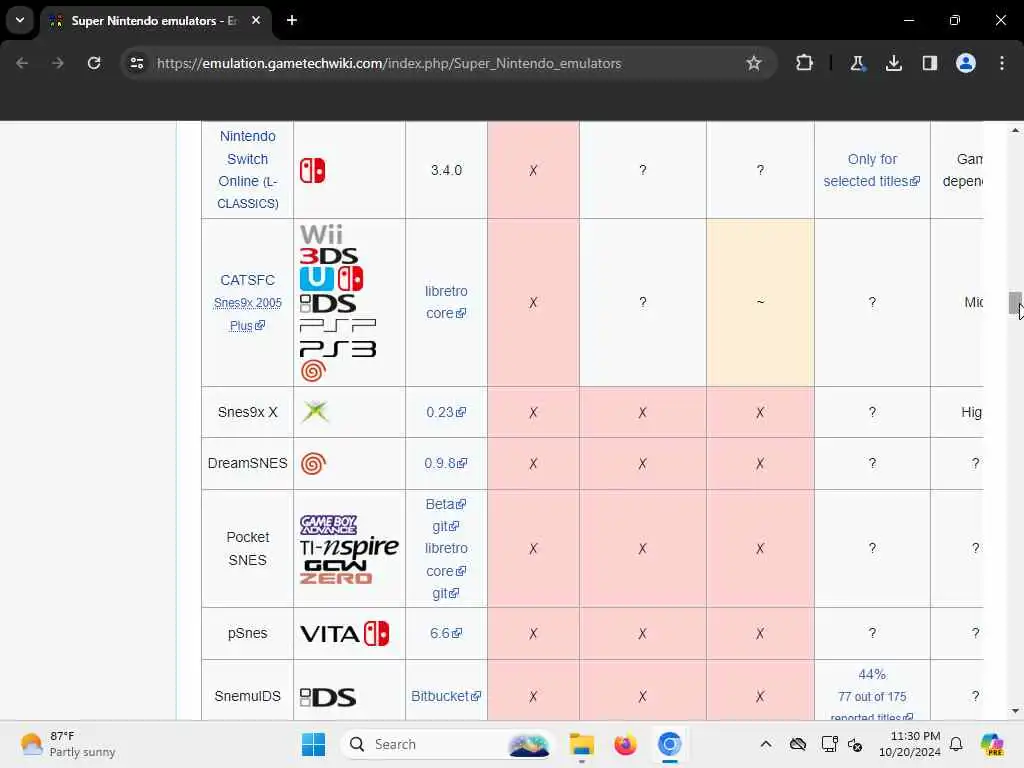This screenshot has height=768, width=1024.
Task: Open the notification bell in system tray
Action: (x=956, y=744)
